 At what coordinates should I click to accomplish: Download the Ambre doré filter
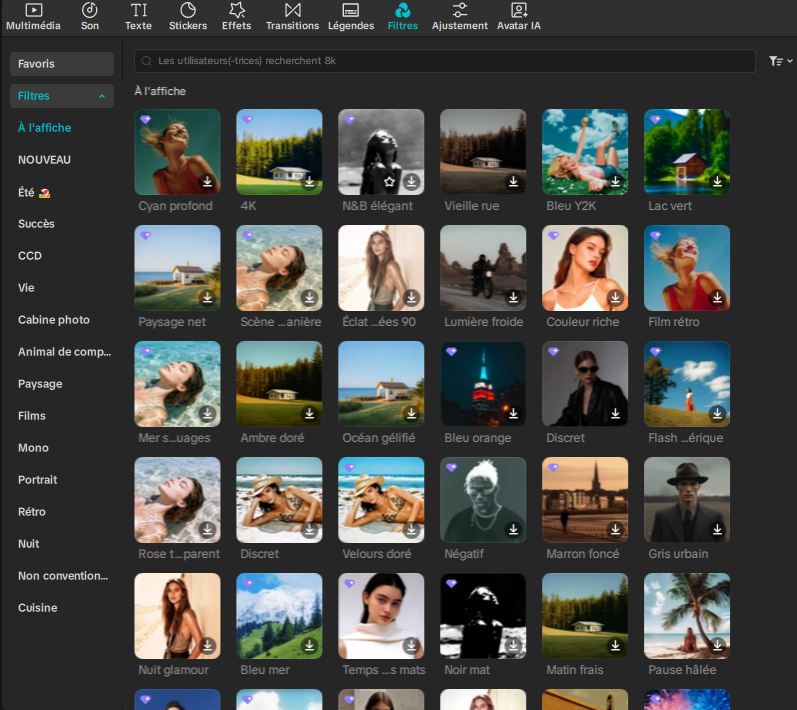(x=310, y=414)
